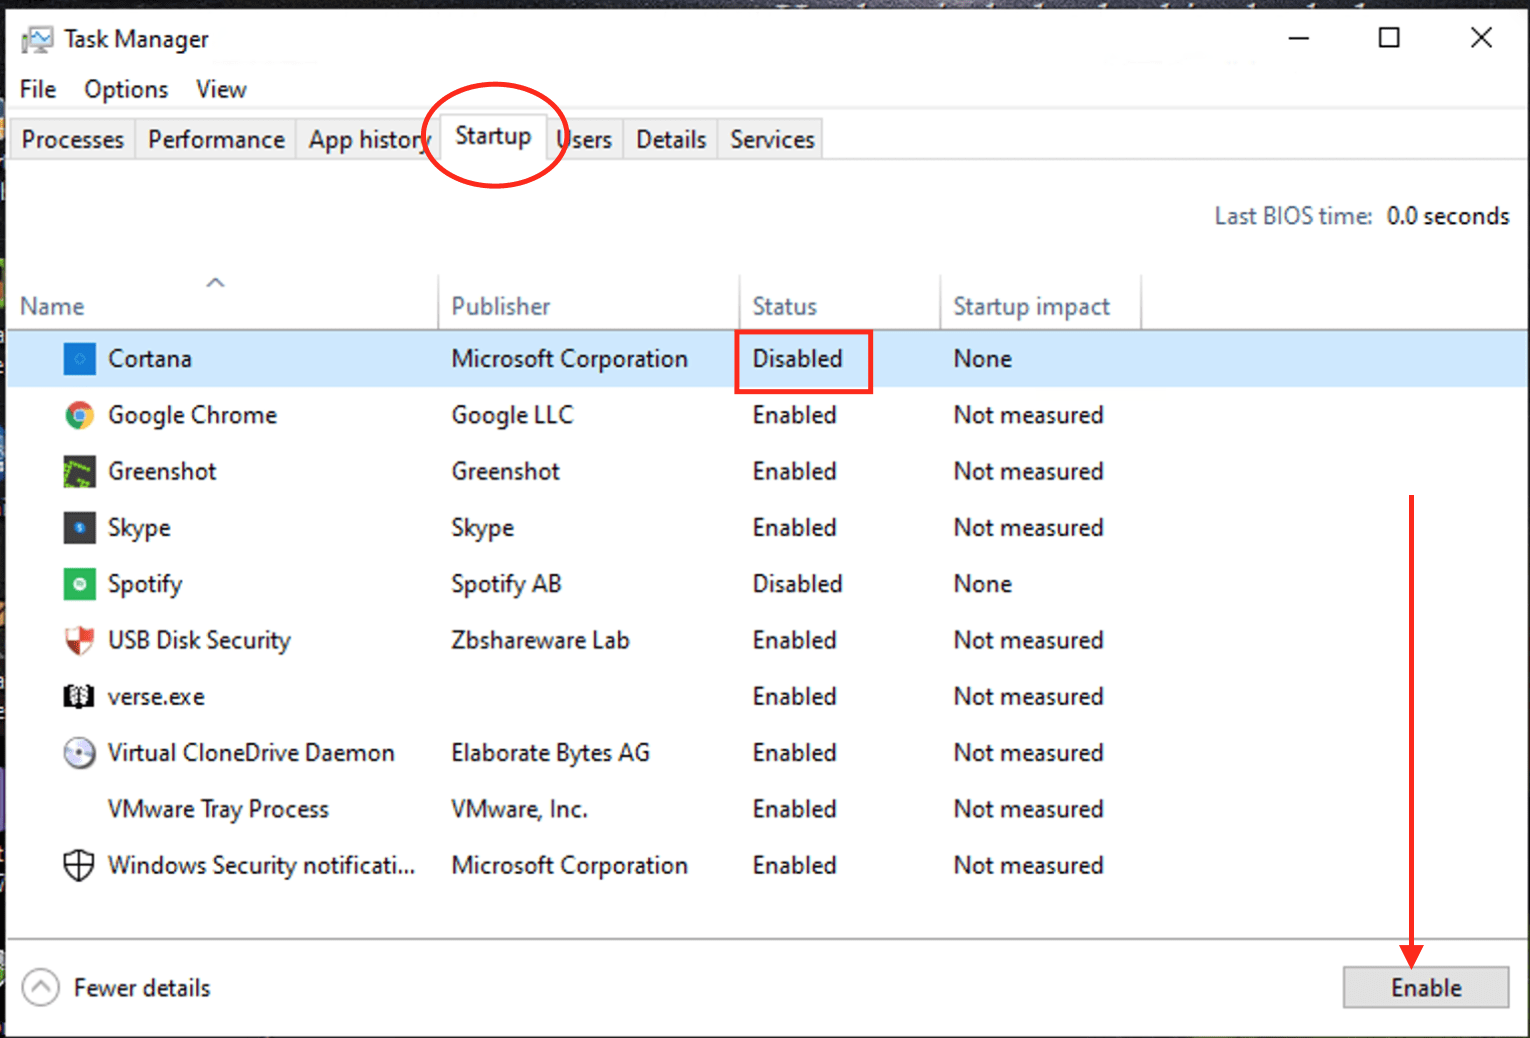Click the Cortana app icon
The image size is (1530, 1038).
(79, 359)
